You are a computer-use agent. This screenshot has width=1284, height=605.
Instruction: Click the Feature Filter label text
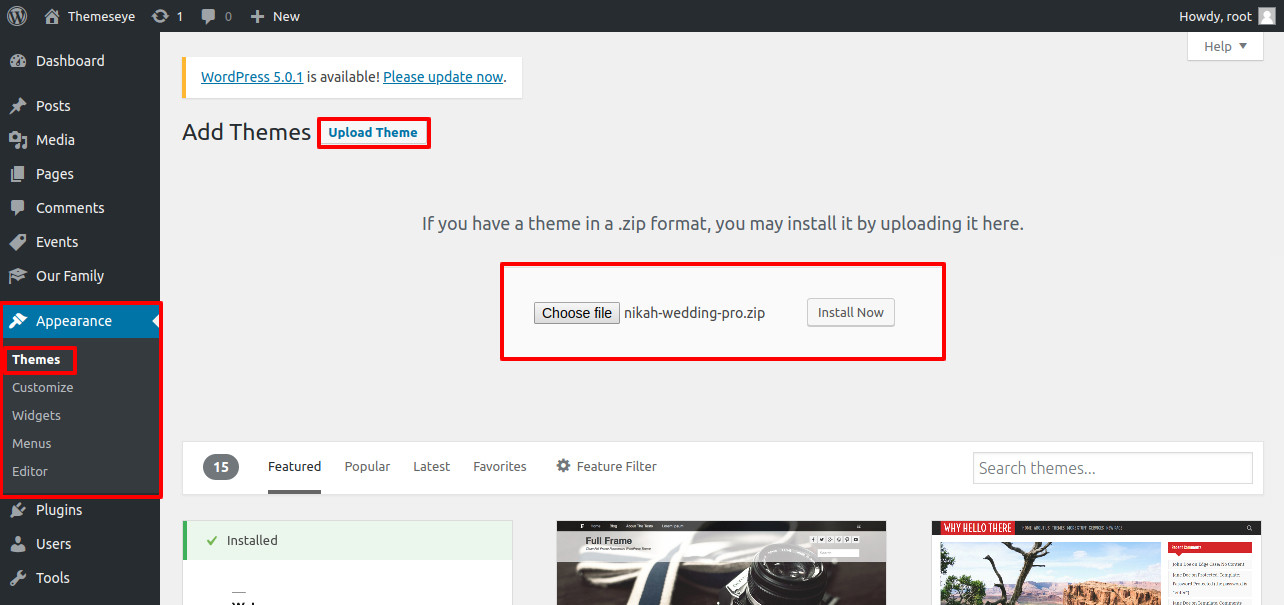click(617, 466)
